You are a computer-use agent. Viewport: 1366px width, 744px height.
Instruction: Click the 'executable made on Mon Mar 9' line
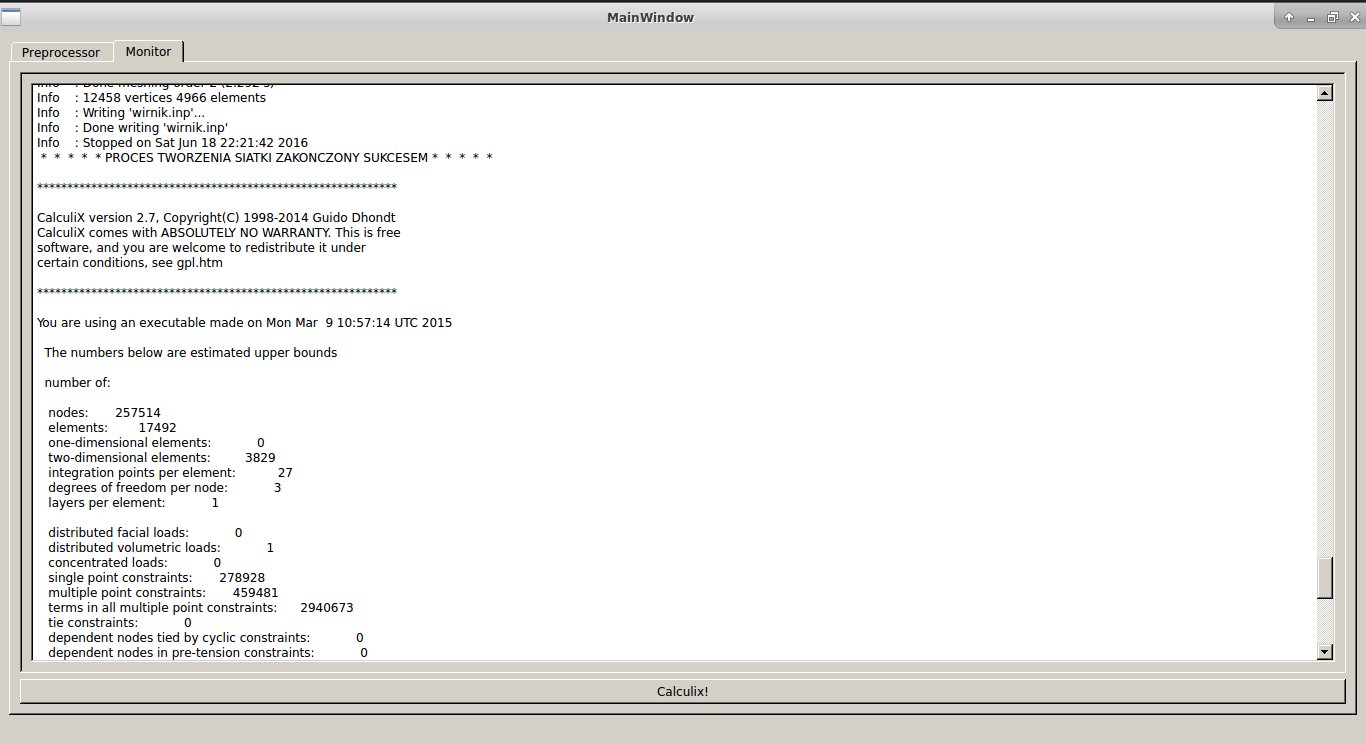click(x=245, y=323)
